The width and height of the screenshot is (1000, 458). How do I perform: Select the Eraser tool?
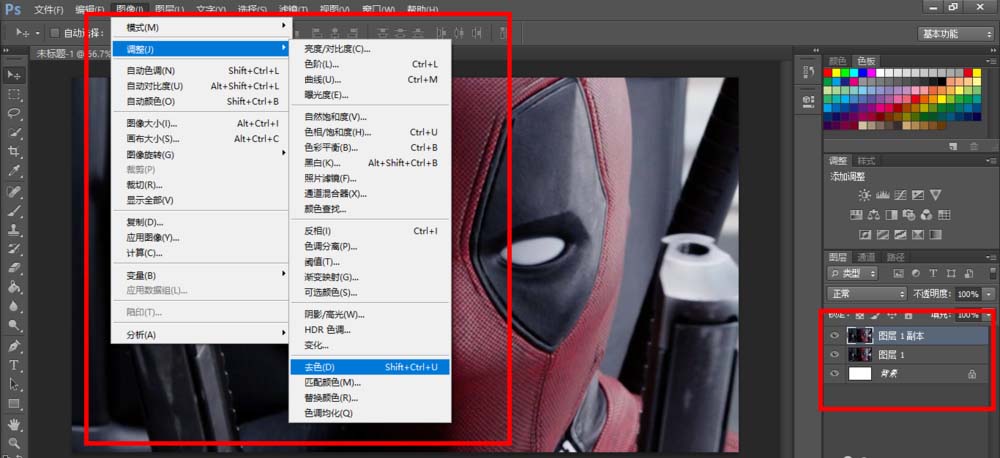13,268
